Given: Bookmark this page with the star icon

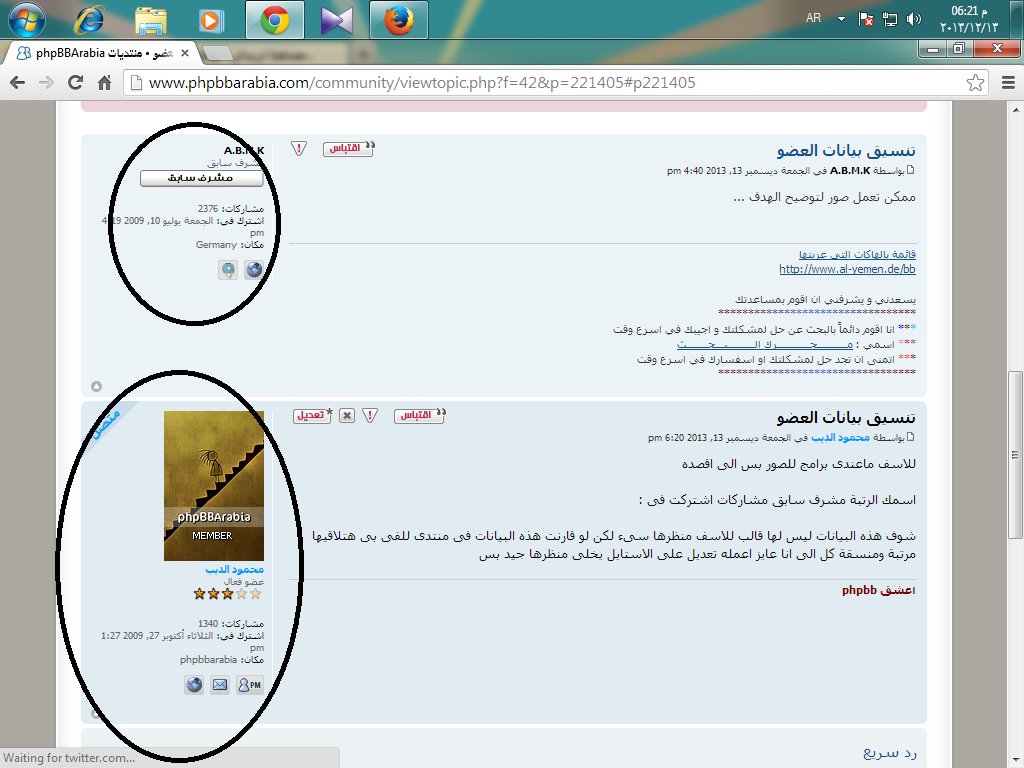Looking at the screenshot, I should point(975,83).
